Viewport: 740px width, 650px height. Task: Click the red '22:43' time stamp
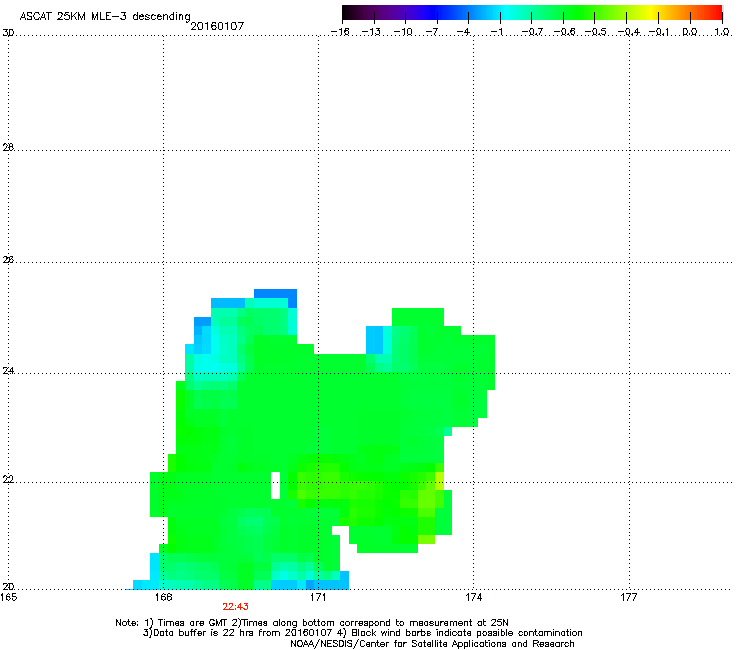pyautogui.click(x=235, y=607)
